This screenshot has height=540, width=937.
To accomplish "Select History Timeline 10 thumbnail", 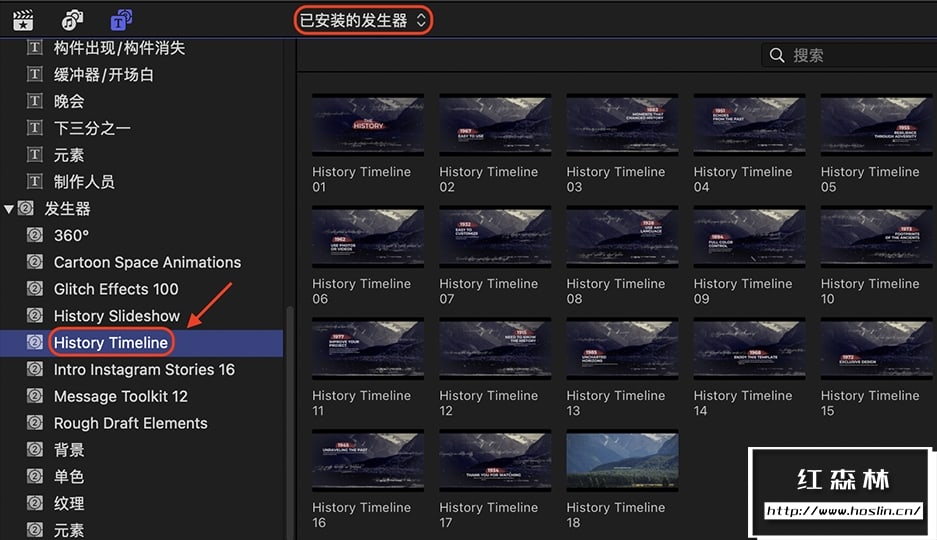I will 877,237.
